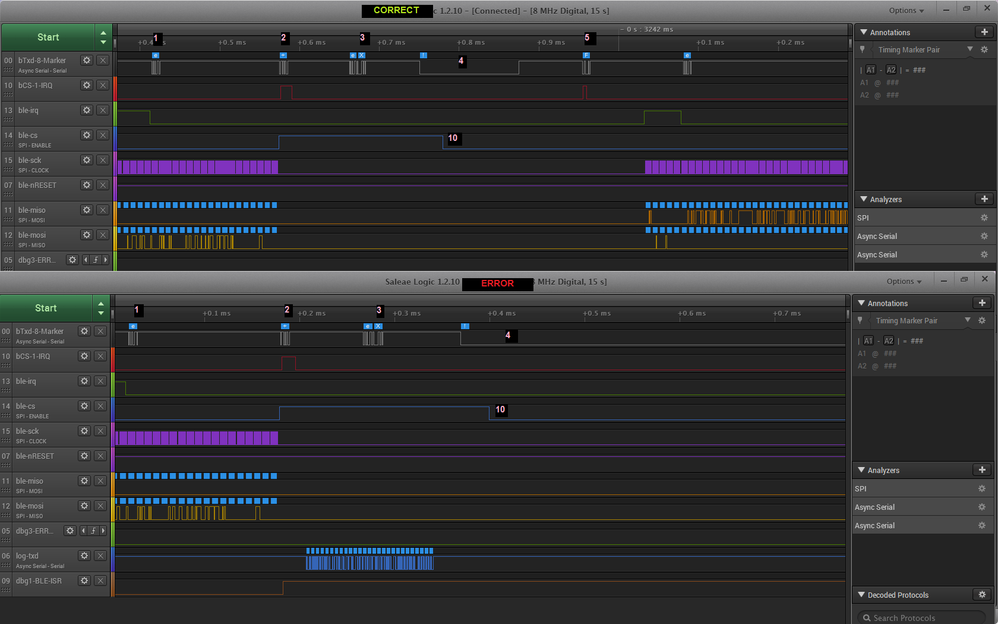Click ble-cs gear icon in upper window
The image size is (998, 624).
click(x=87, y=135)
